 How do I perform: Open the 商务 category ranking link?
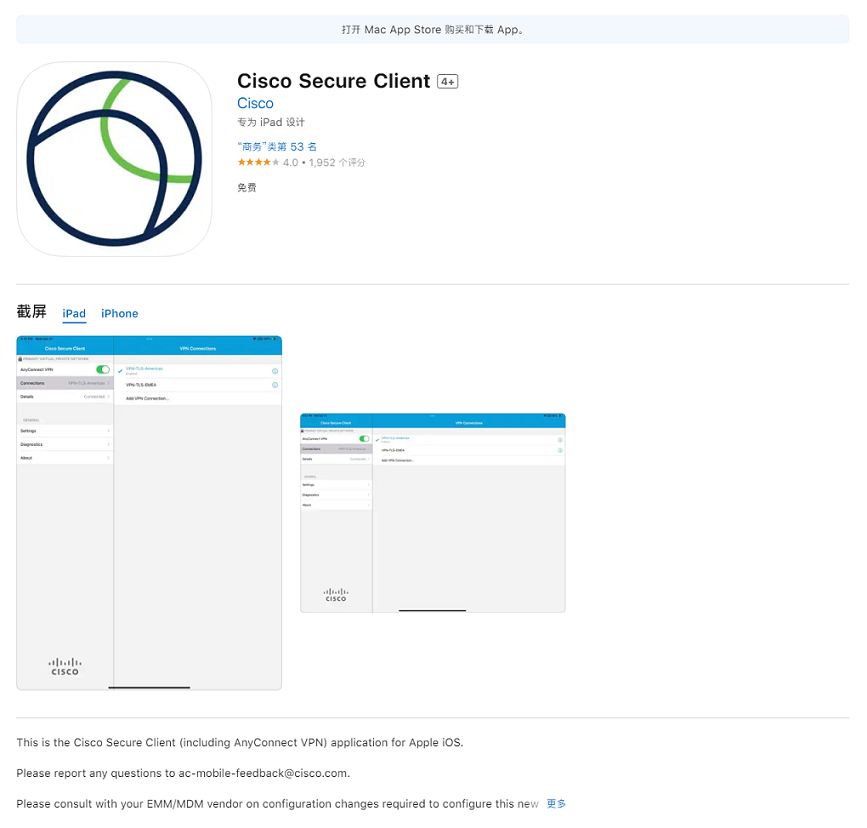pos(277,147)
